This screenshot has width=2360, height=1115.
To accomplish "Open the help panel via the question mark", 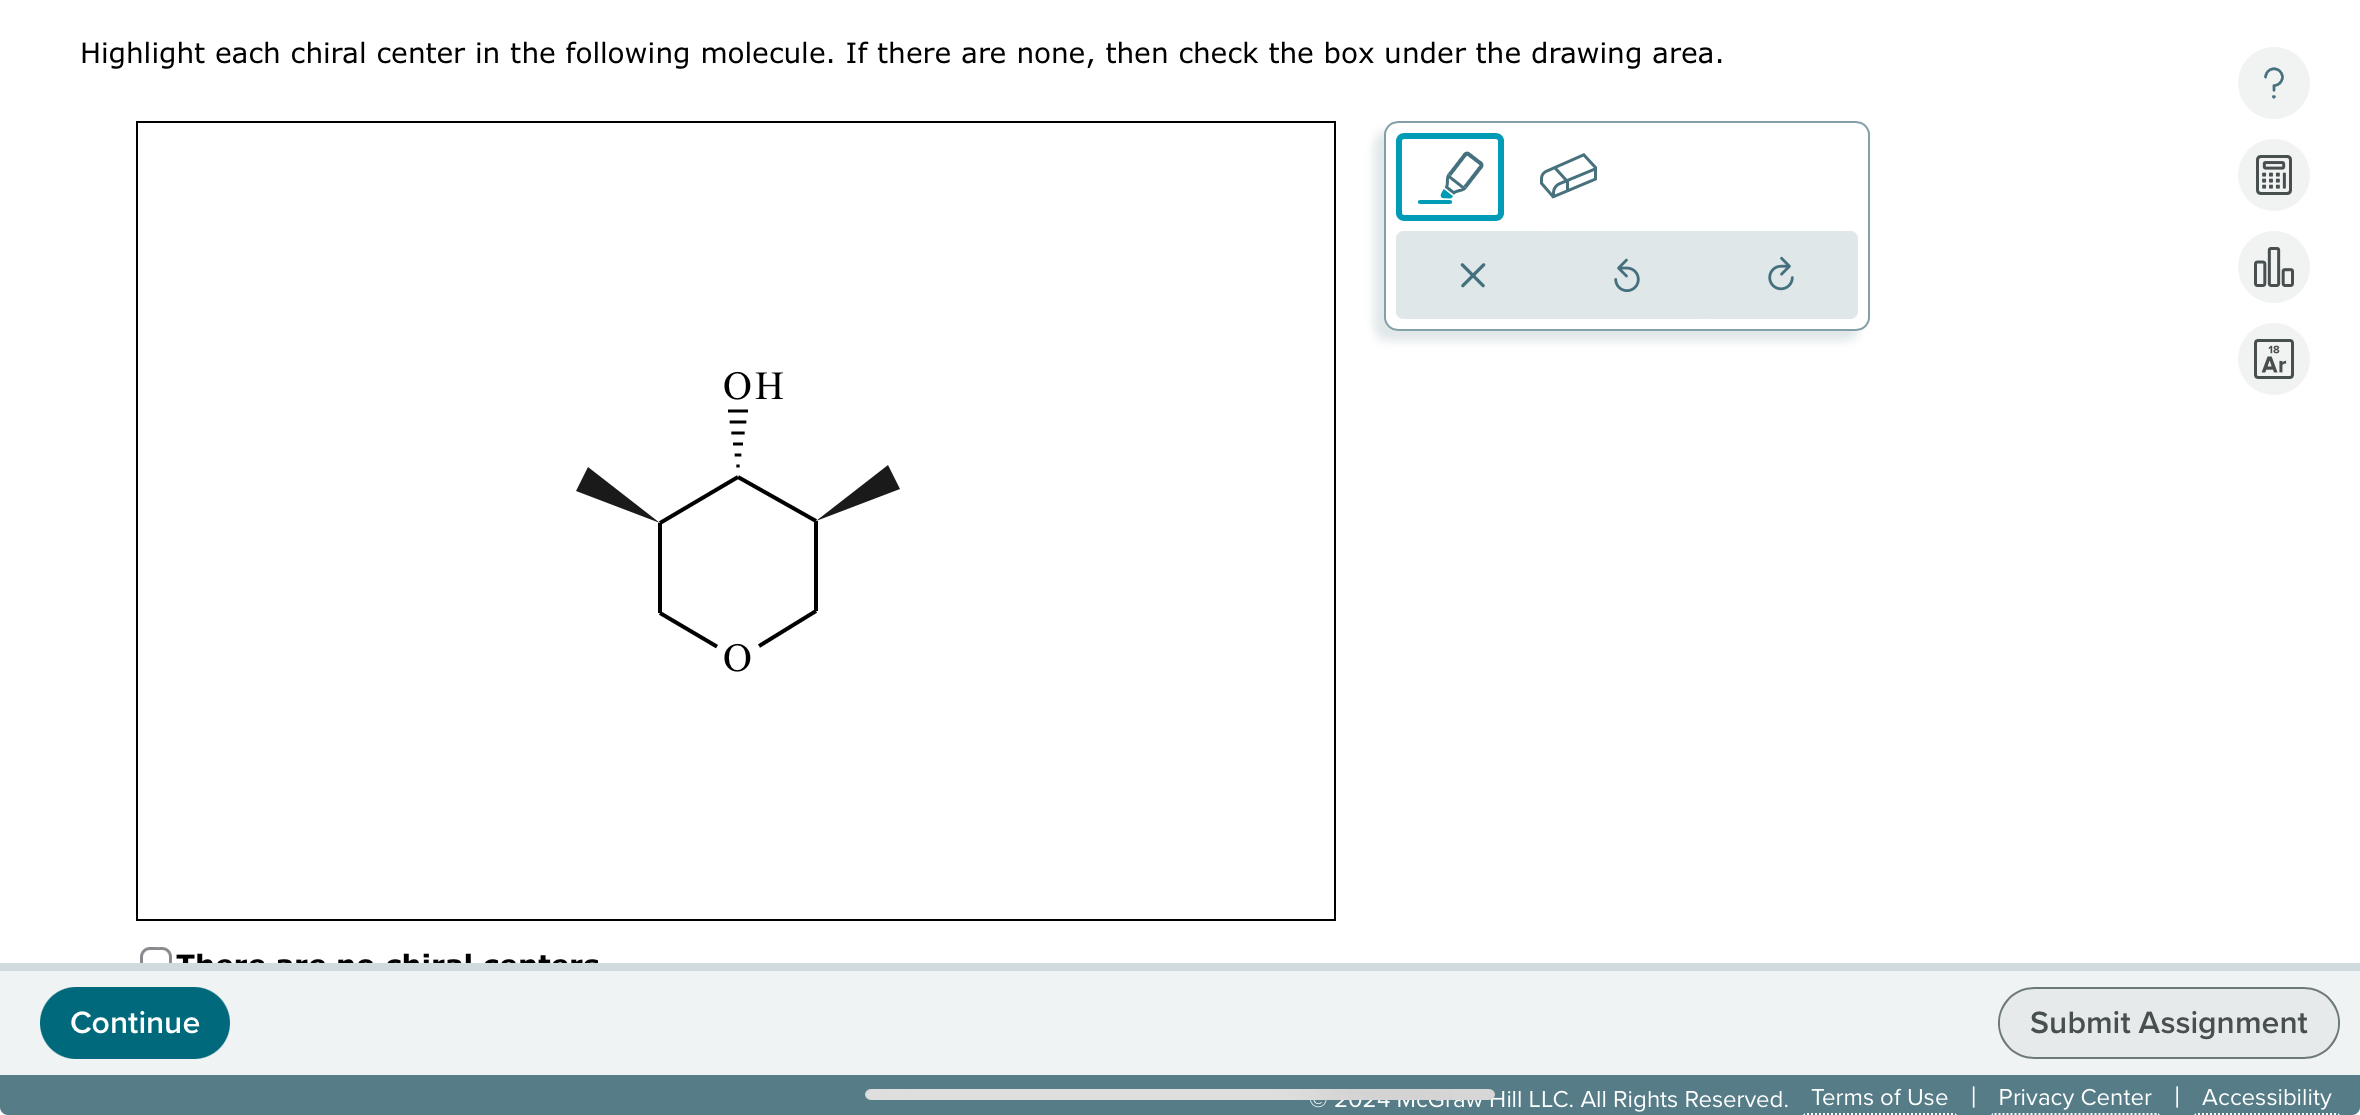I will (2272, 83).
